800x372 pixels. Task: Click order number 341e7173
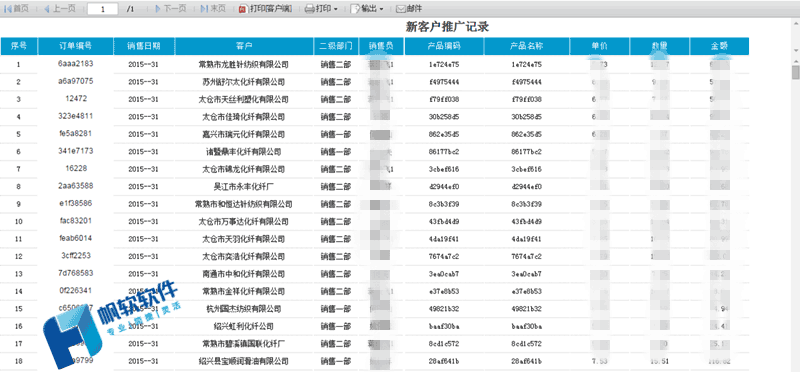tap(76, 151)
